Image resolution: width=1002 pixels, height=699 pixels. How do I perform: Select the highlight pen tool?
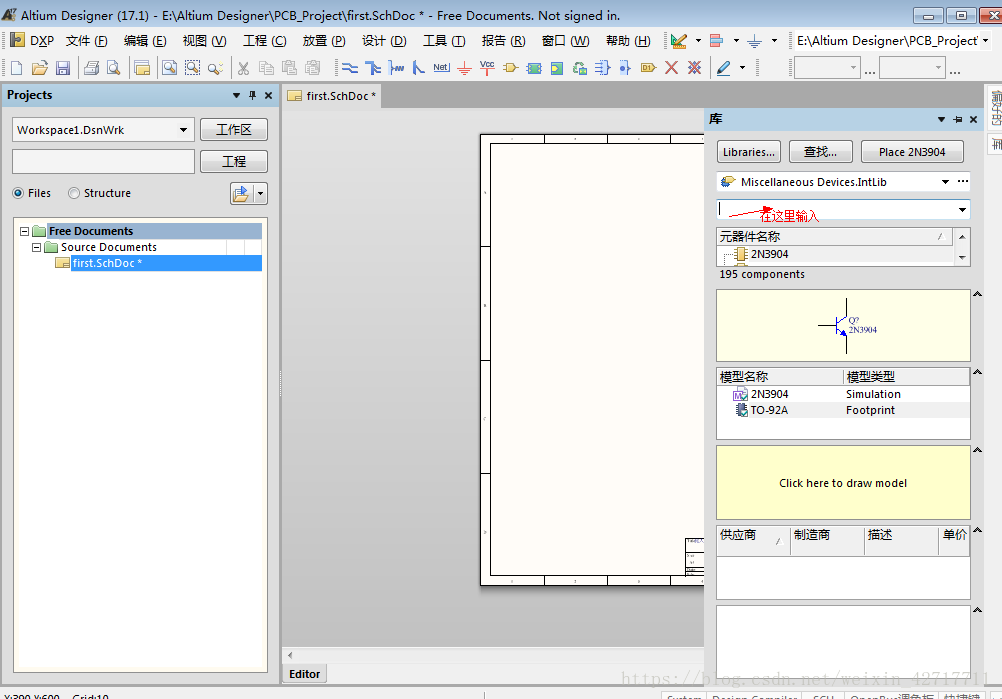tap(723, 68)
